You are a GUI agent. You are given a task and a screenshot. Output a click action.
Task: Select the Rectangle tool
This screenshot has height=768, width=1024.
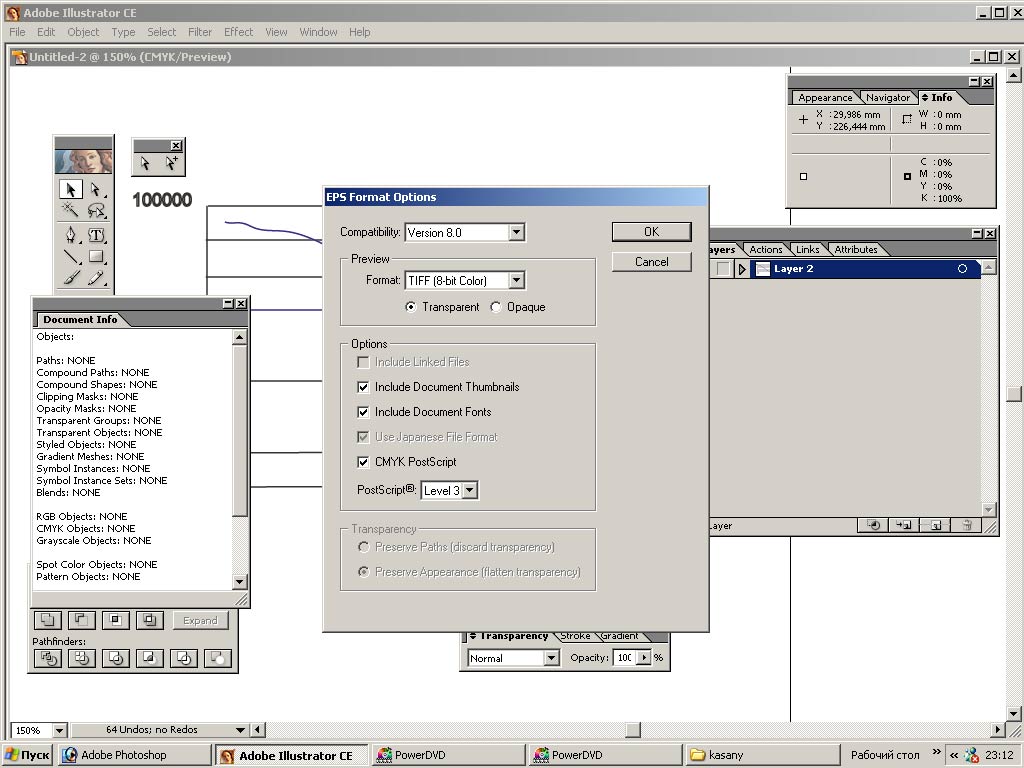point(96,257)
